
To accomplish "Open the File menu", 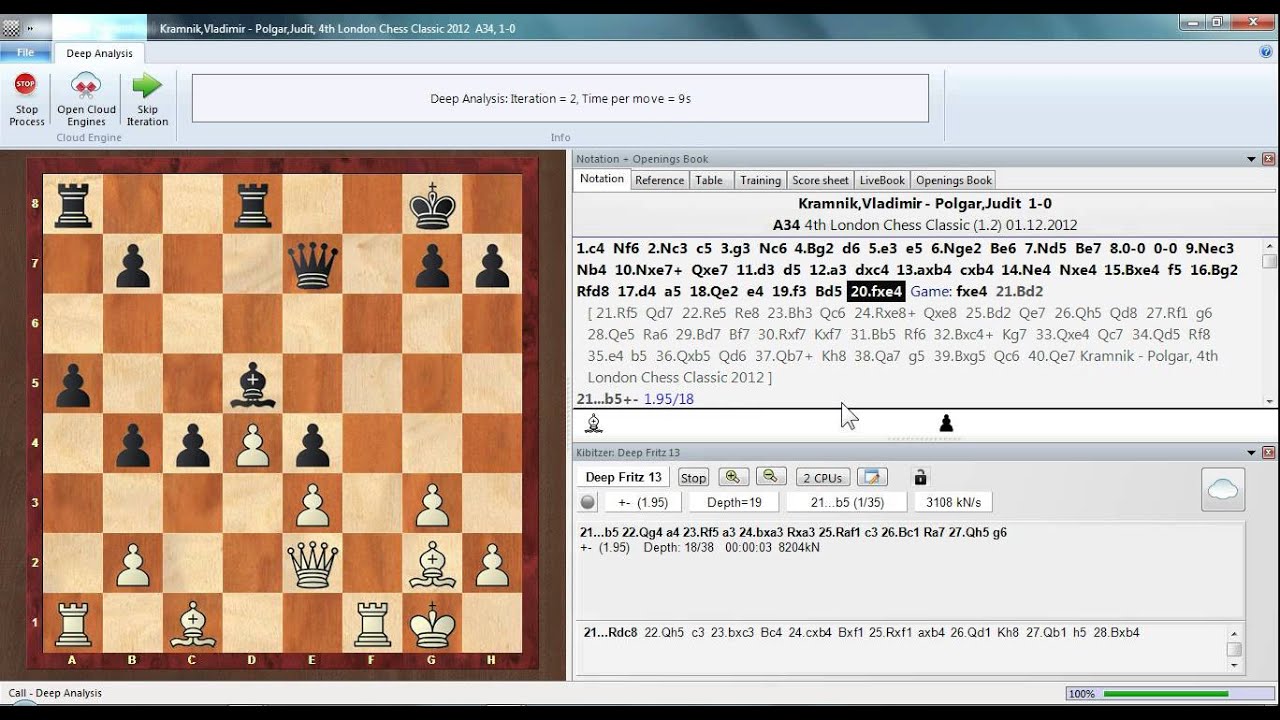I will click(25, 53).
